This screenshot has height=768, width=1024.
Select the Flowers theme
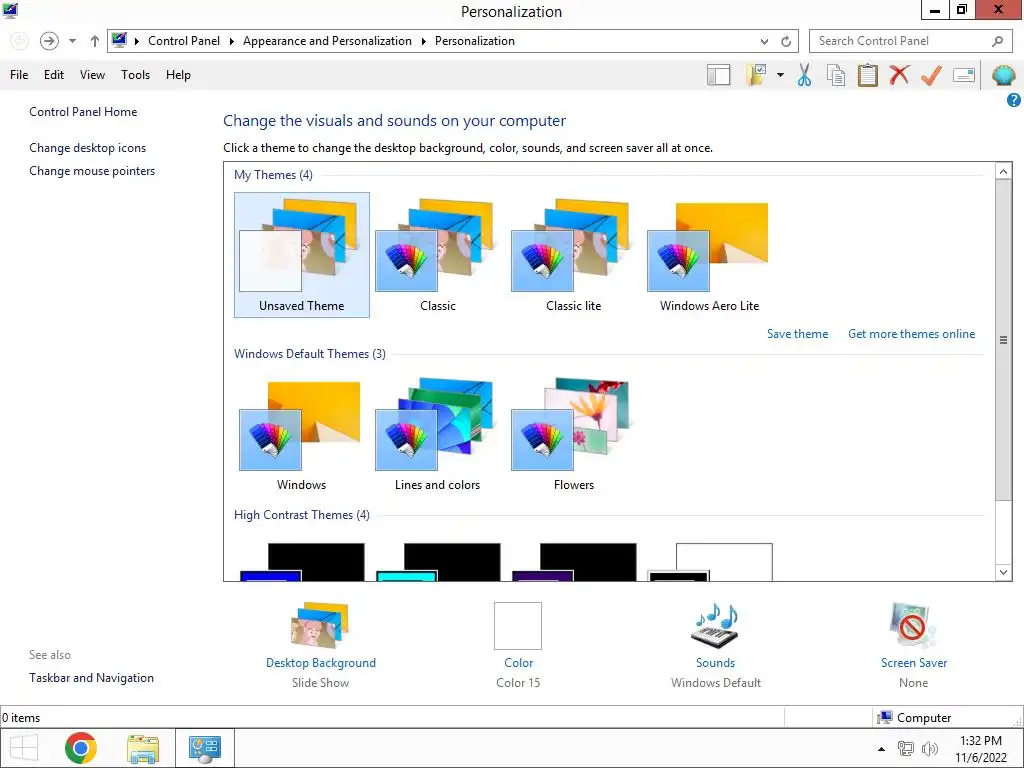(x=573, y=434)
